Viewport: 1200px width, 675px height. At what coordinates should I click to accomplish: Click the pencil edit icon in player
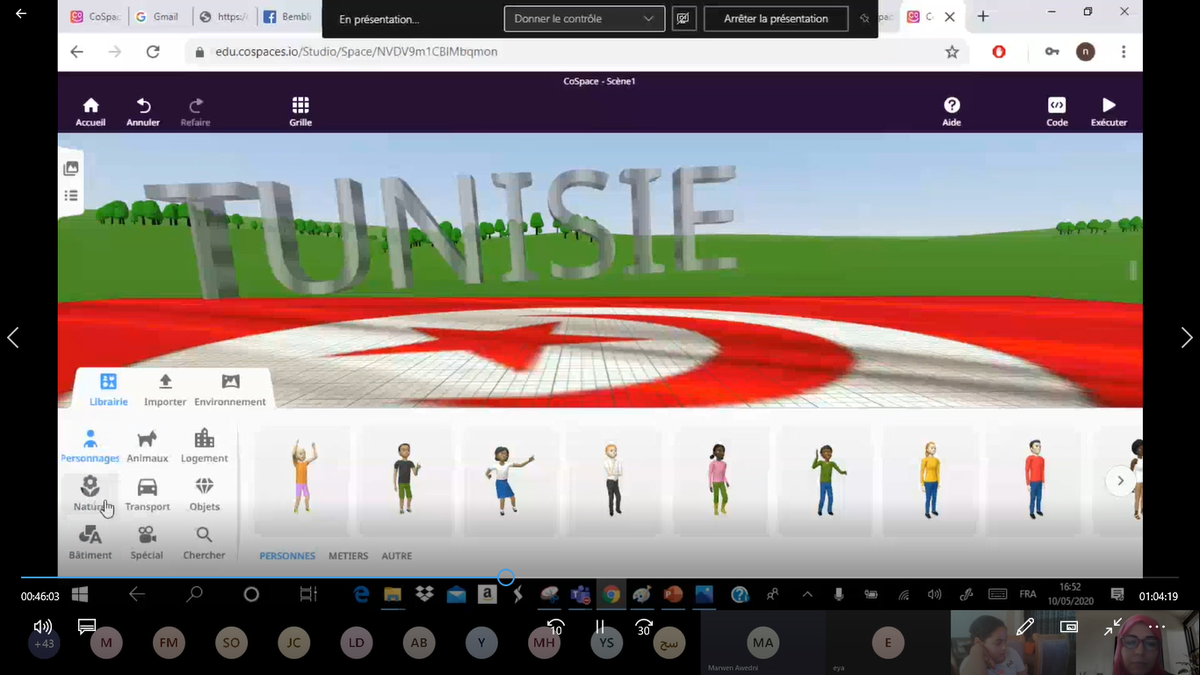pyautogui.click(x=1025, y=627)
